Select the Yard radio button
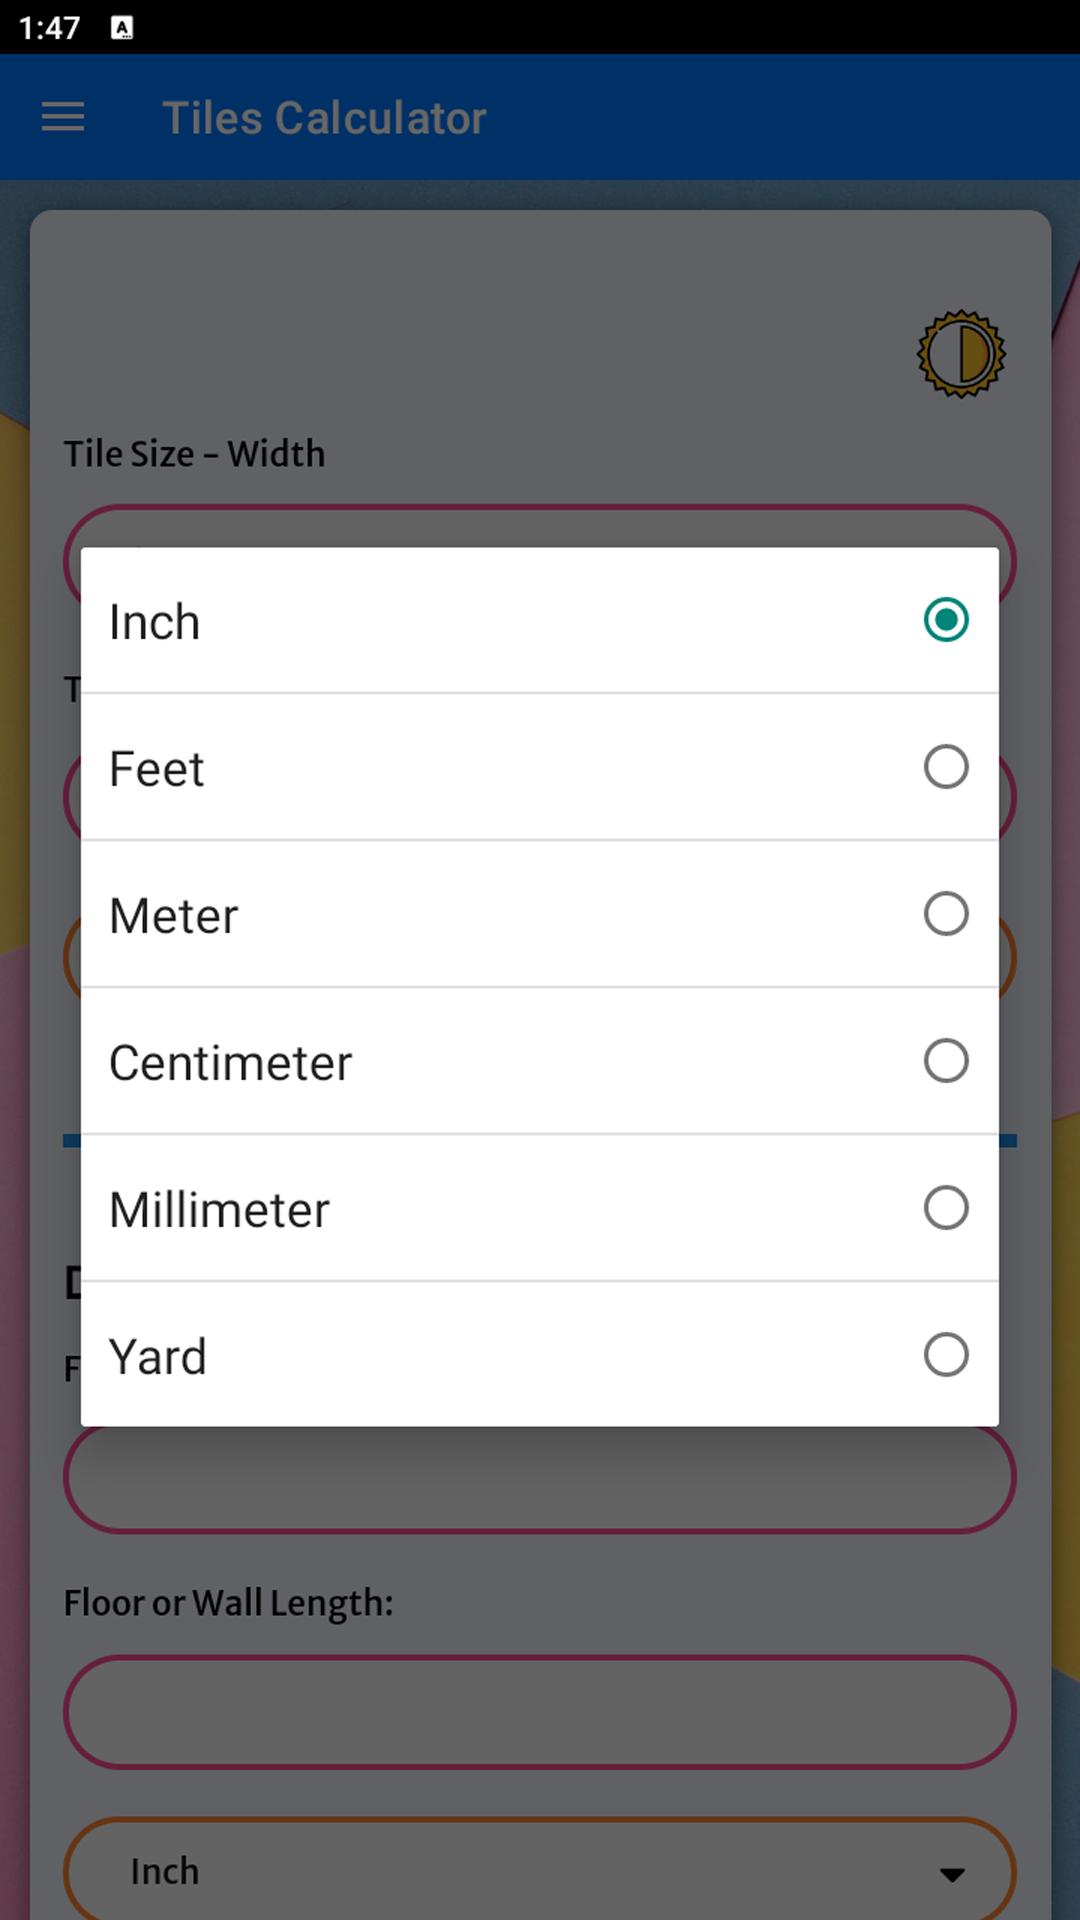This screenshot has width=1080, height=1920. [946, 1355]
